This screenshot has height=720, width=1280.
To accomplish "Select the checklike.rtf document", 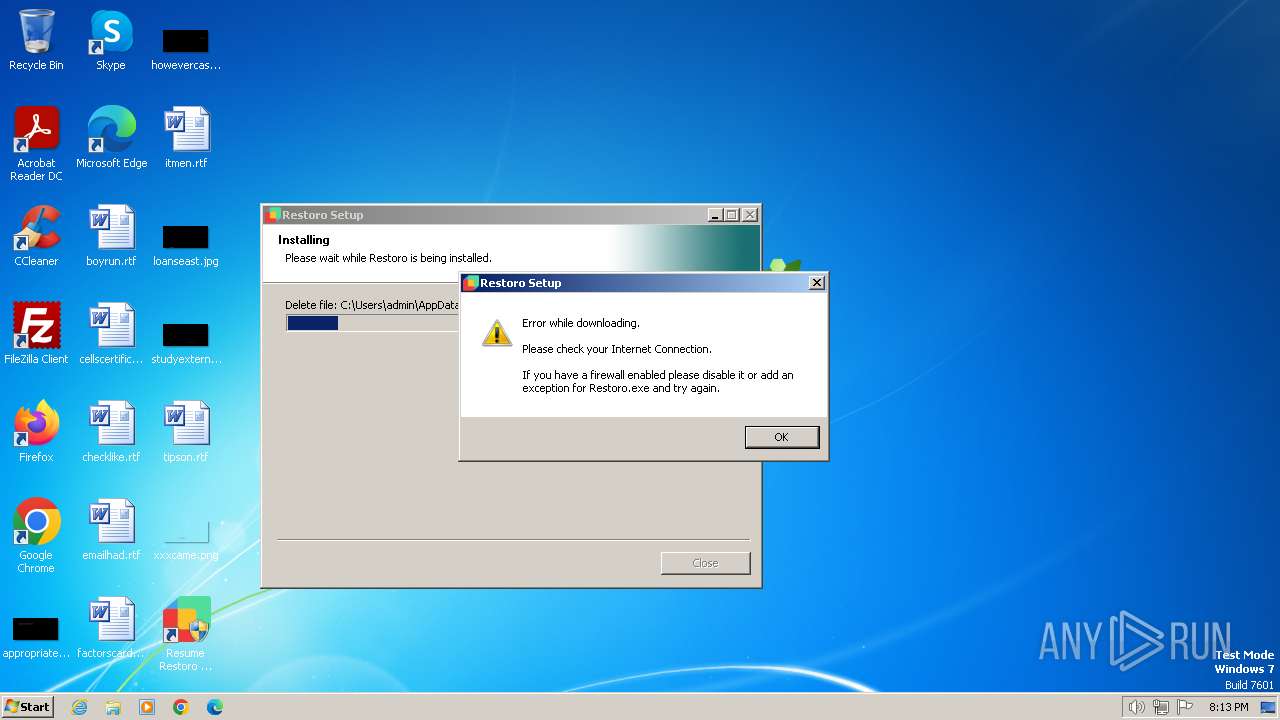I will click(x=111, y=432).
